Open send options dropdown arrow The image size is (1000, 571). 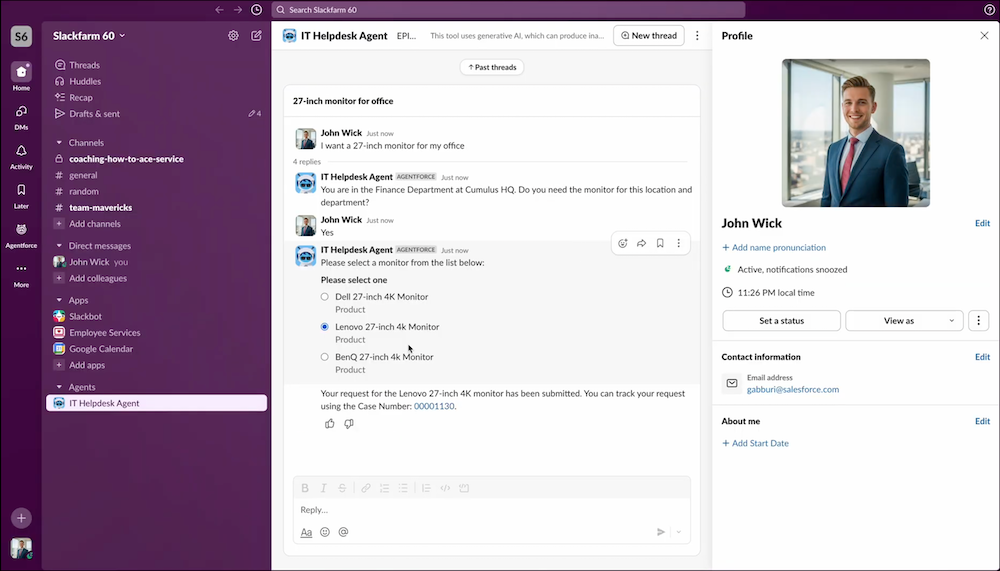pos(679,532)
